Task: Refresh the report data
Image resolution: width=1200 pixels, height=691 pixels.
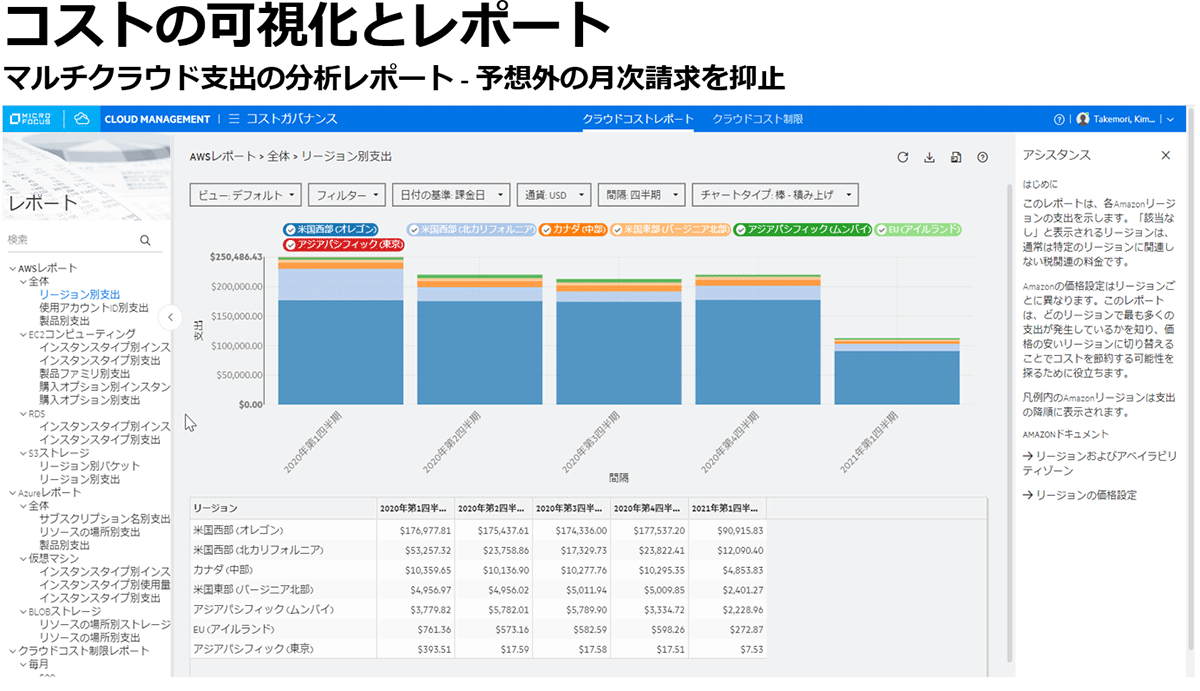Action: click(903, 158)
